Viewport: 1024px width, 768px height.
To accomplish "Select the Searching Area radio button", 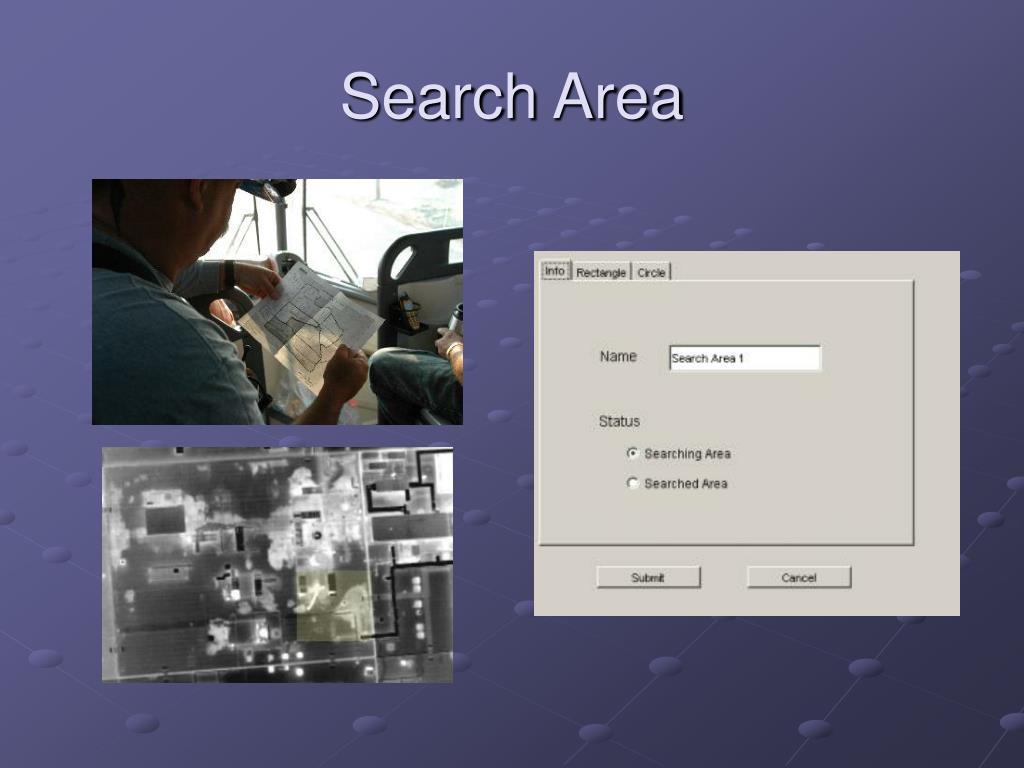I will coord(632,453).
